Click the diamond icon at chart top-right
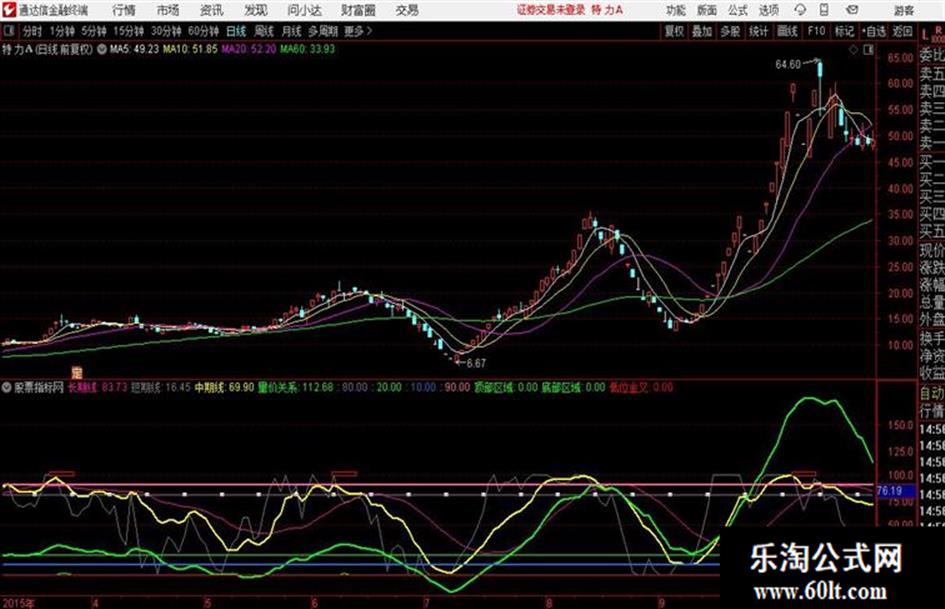This screenshot has height=609, width=945. (853, 50)
